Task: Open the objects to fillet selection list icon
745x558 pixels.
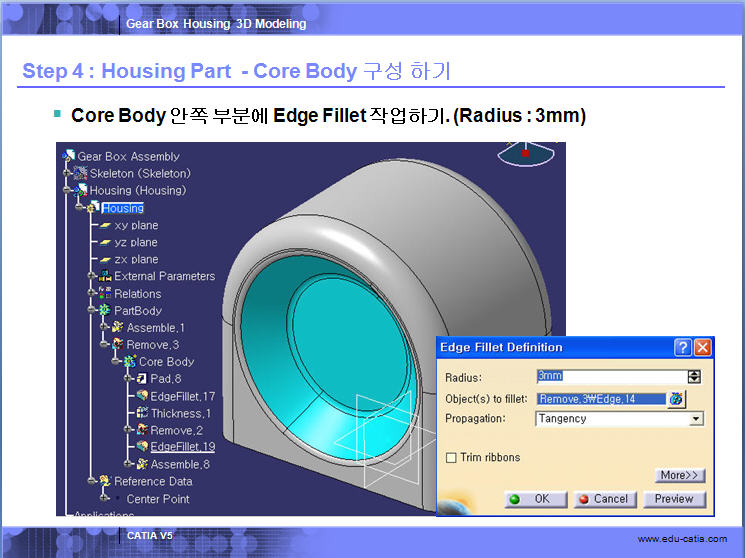Action: pyautogui.click(x=677, y=398)
